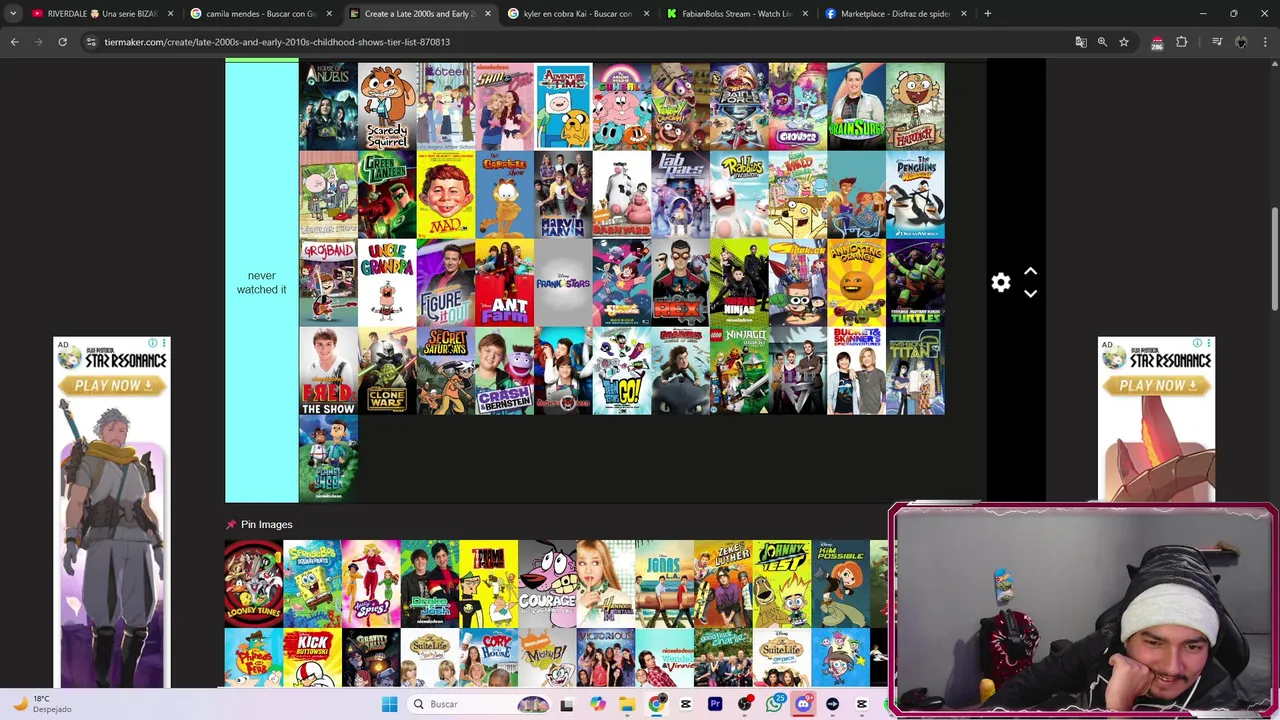Switch to RIVERDALE YouTube tab
Image resolution: width=1280 pixels, height=720 pixels.
pyautogui.click(x=102, y=14)
